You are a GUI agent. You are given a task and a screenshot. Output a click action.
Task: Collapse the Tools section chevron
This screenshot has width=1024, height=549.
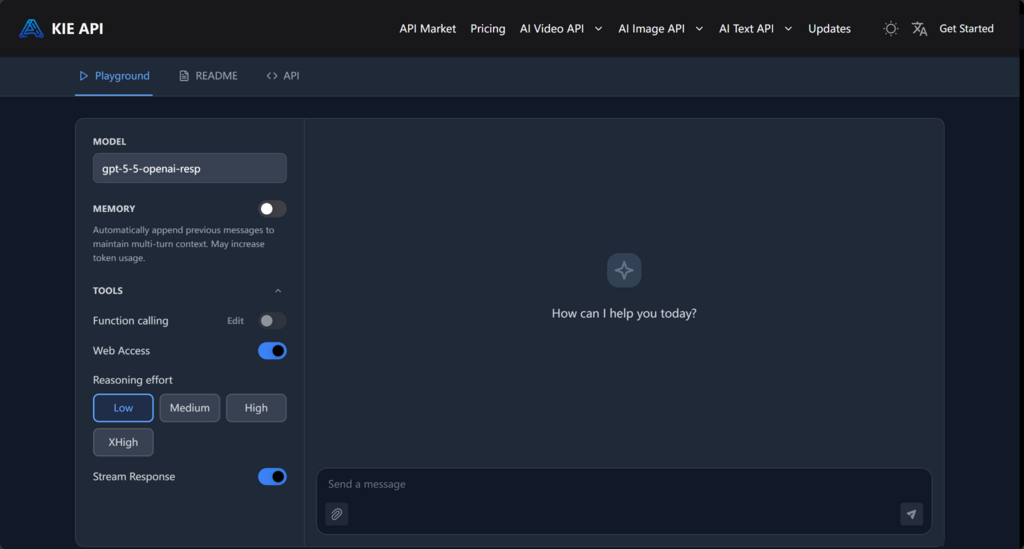click(278, 291)
